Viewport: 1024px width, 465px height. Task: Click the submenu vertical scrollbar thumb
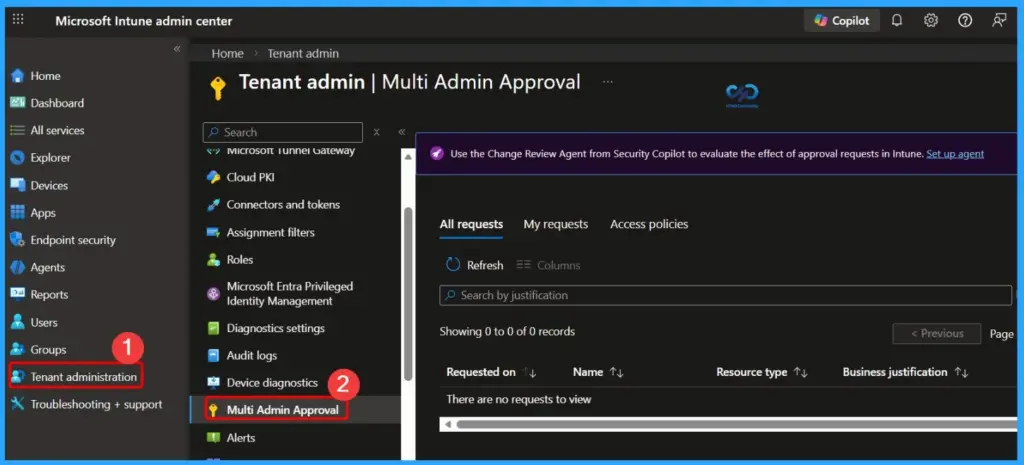click(408, 293)
